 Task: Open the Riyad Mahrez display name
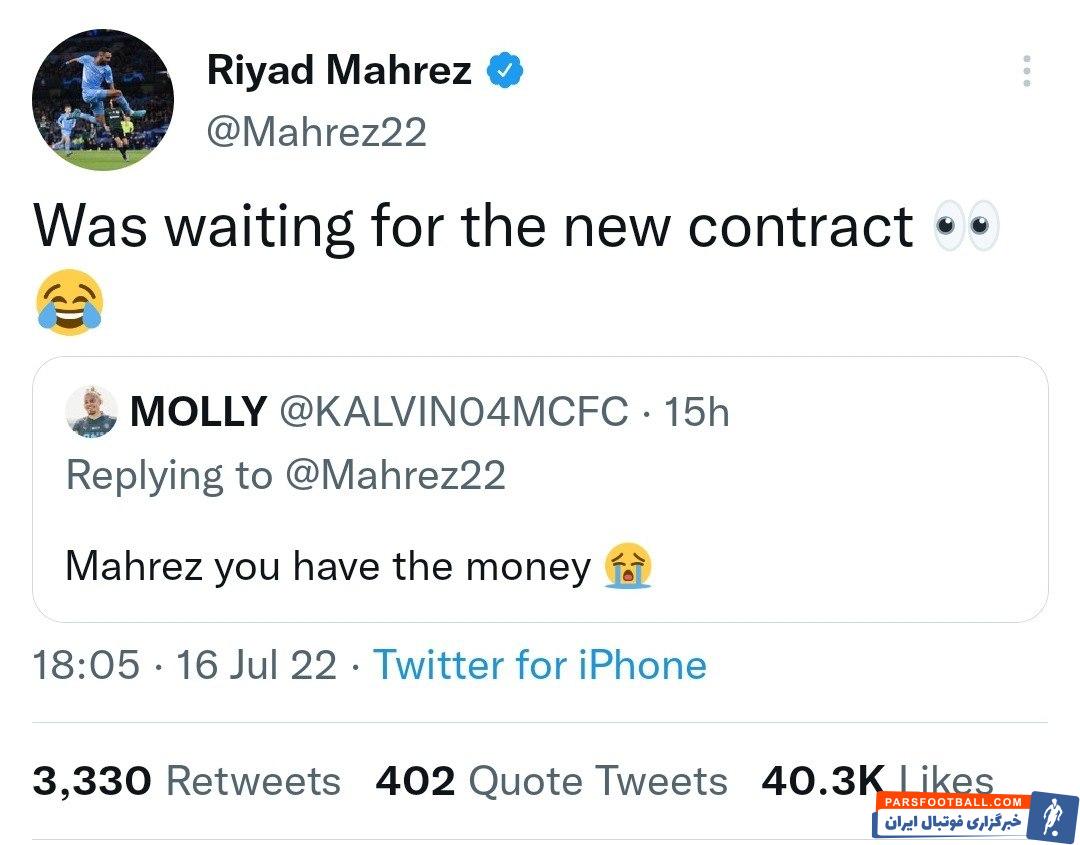click(x=339, y=71)
